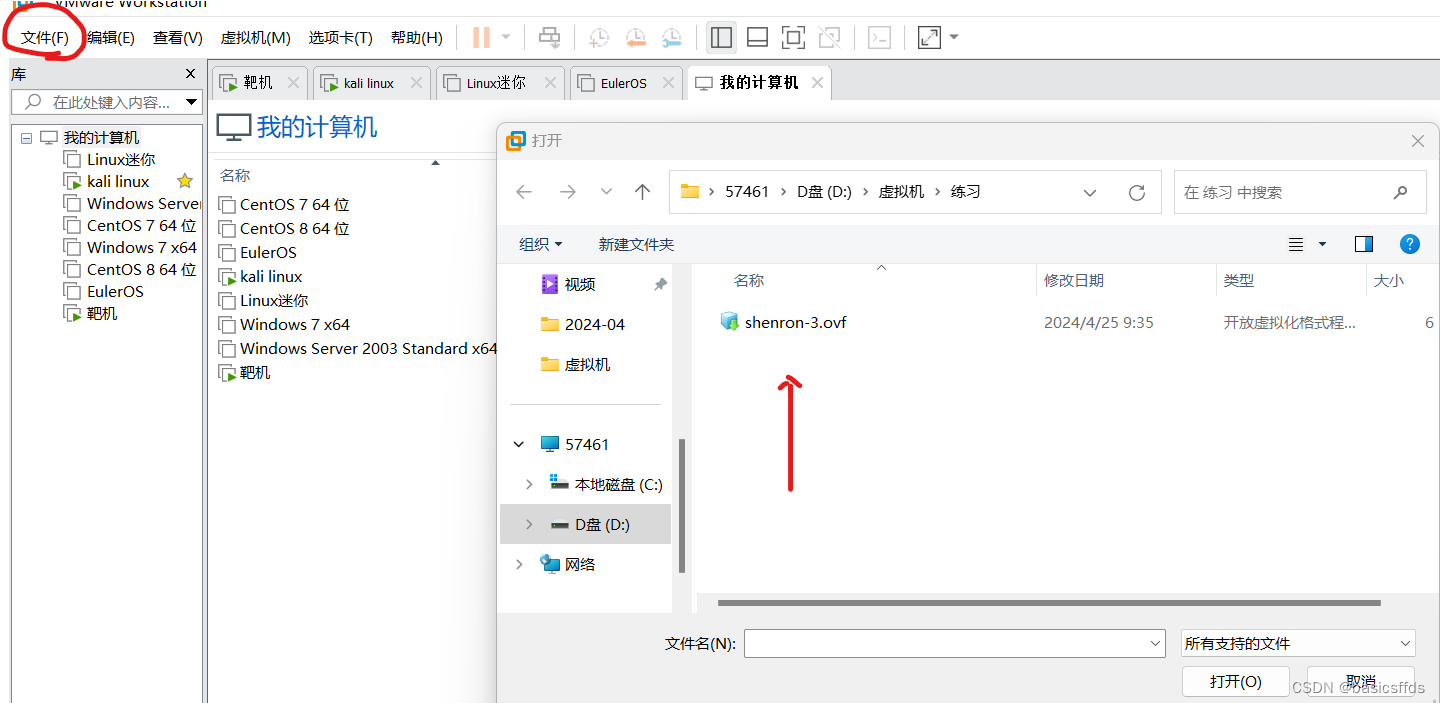Switch to the kali linux tab
This screenshot has width=1440, height=703.
[x=371, y=83]
